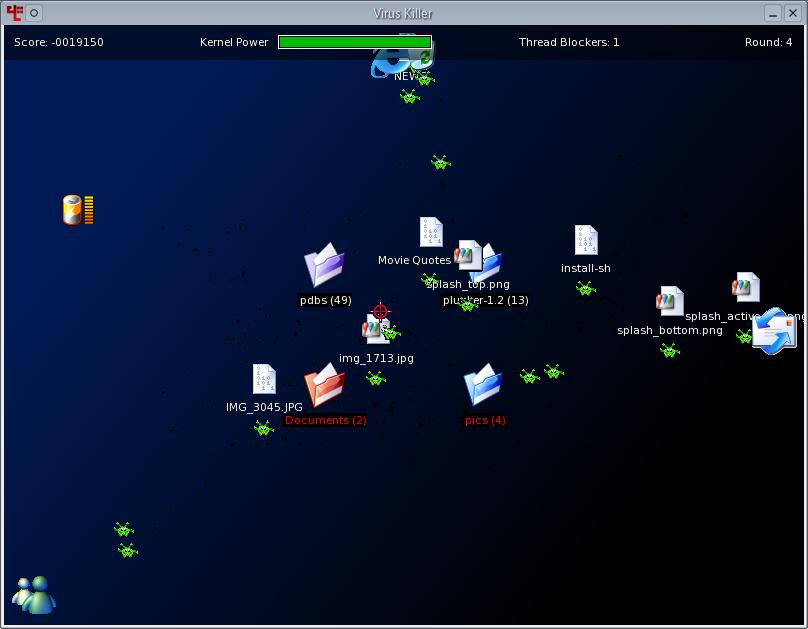Click the splash_active.png file icon
Image resolution: width=808 pixels, height=629 pixels.
(746, 288)
